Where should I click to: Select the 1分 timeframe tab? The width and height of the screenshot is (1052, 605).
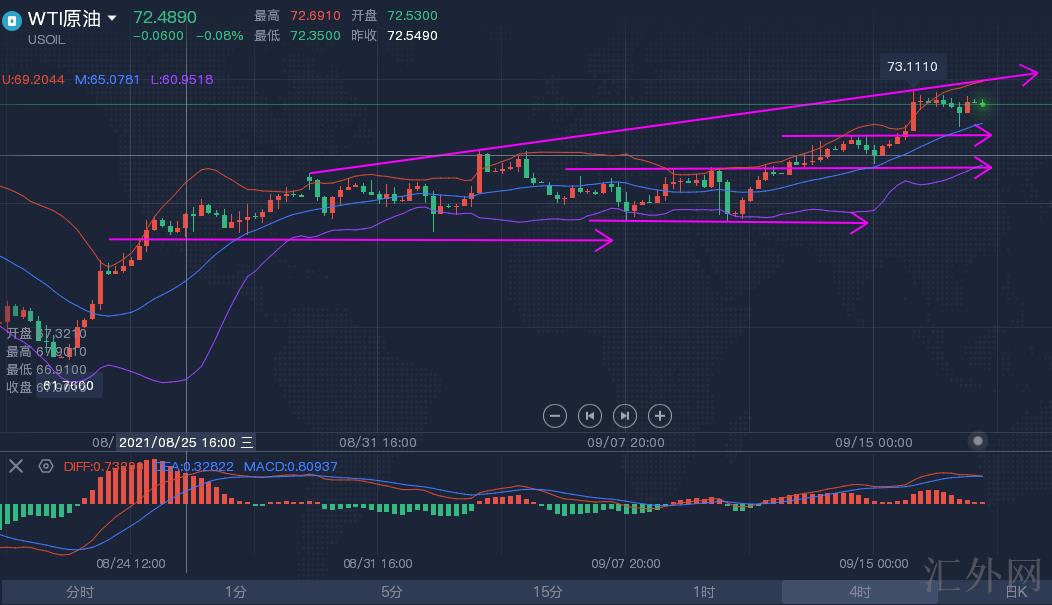235,592
